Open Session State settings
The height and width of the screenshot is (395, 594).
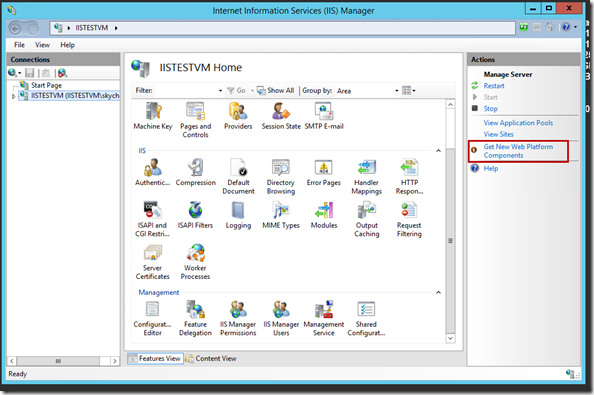(x=281, y=116)
